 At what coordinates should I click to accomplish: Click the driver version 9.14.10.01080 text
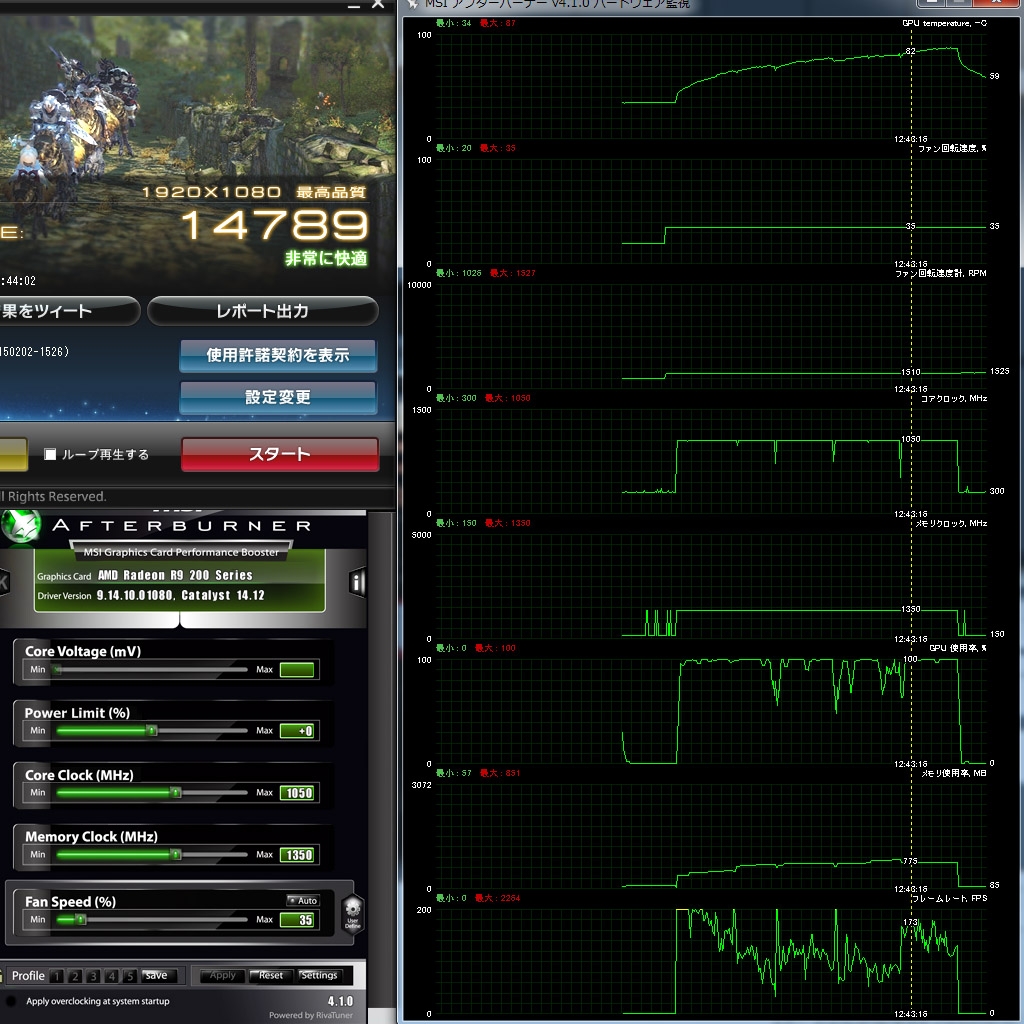(x=136, y=596)
